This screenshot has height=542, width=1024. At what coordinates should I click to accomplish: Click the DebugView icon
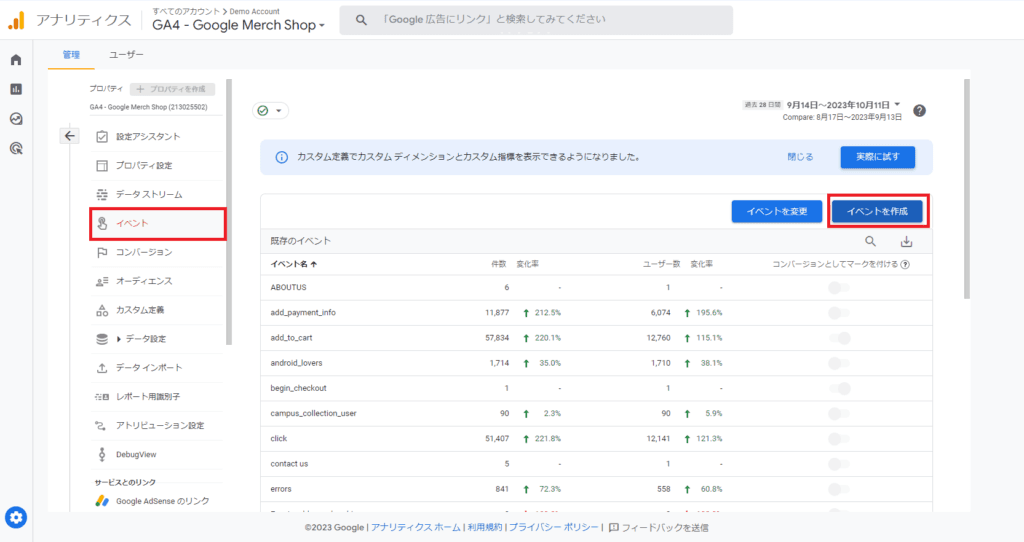102,454
